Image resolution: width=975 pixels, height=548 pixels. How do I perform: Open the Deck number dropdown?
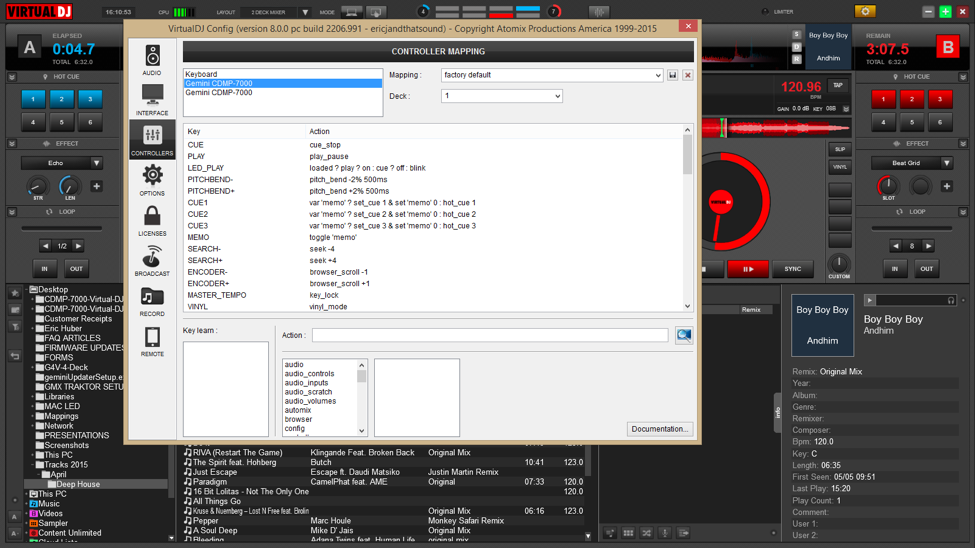pos(501,96)
